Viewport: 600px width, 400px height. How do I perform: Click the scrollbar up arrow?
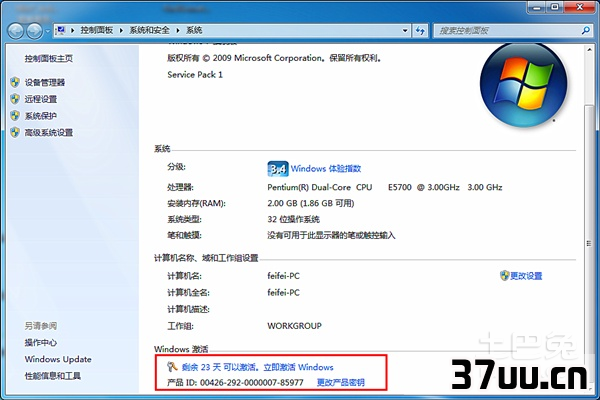(x=589, y=49)
